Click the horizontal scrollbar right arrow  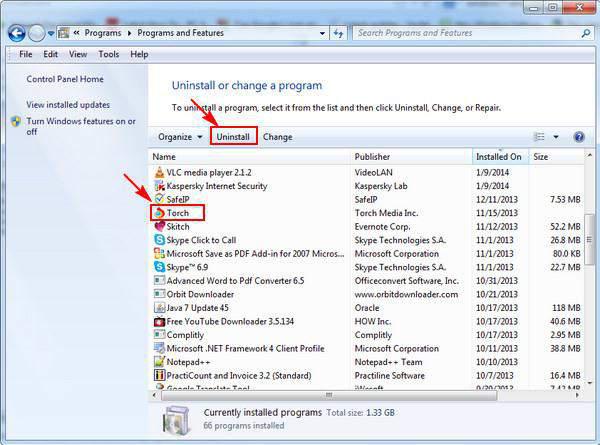tap(577, 395)
